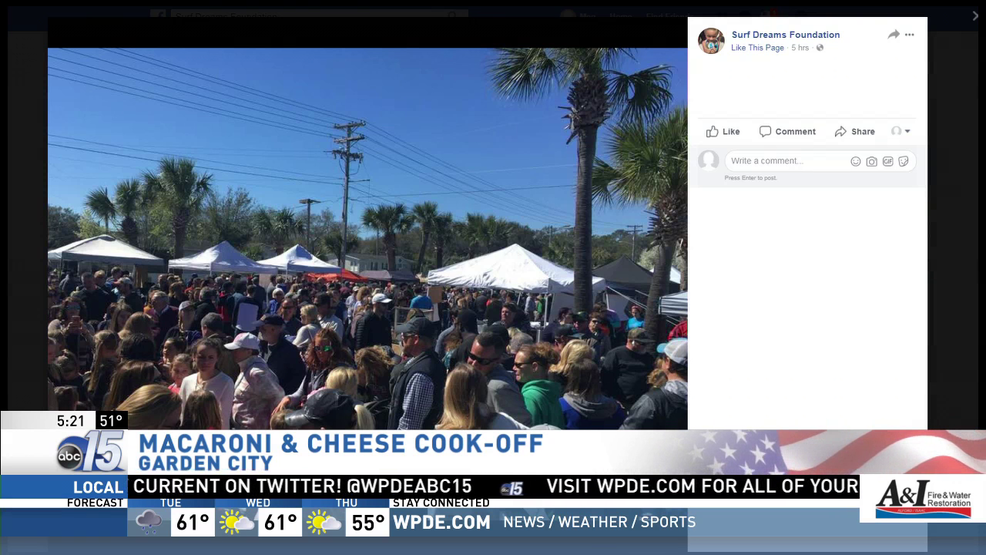The width and height of the screenshot is (986, 555).
Task: Click the Like This Page link
Action: point(757,48)
